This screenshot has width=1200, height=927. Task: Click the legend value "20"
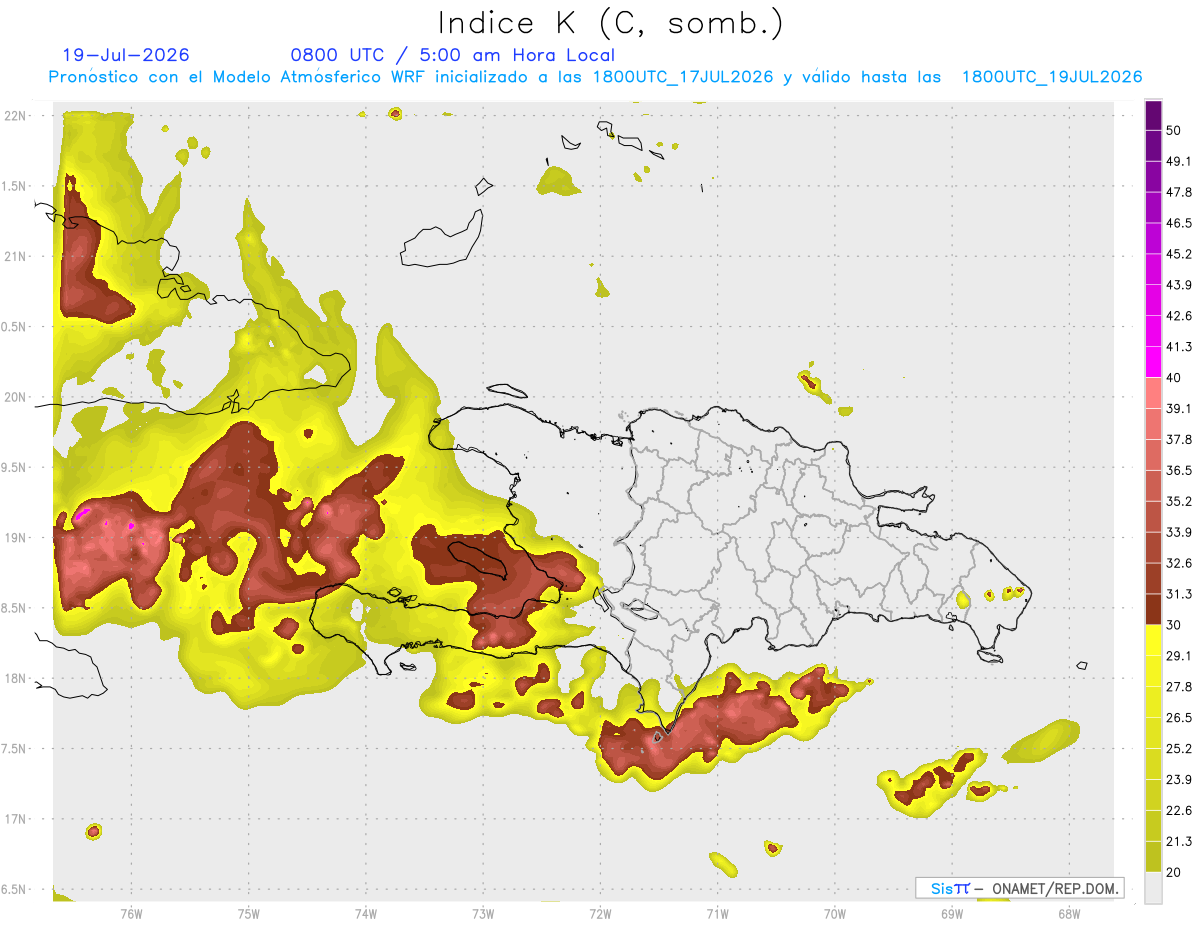[x=1175, y=872]
